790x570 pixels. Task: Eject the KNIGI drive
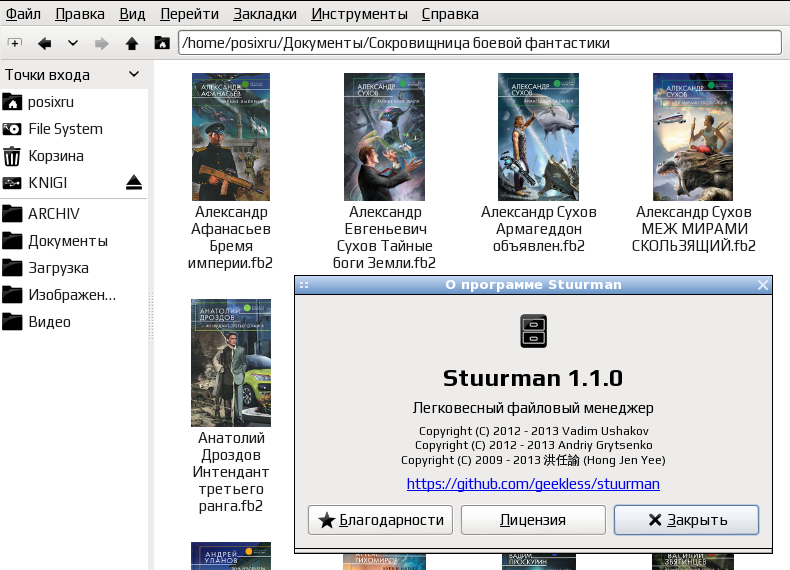[134, 182]
